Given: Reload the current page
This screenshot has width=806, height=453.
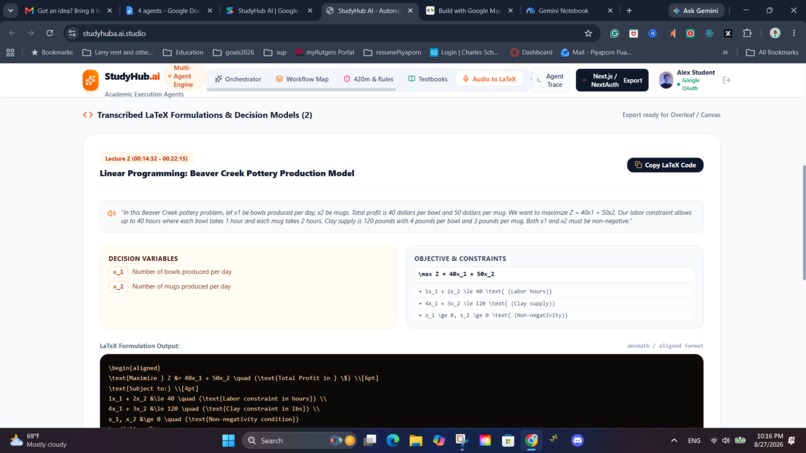Looking at the screenshot, I should 49,33.
